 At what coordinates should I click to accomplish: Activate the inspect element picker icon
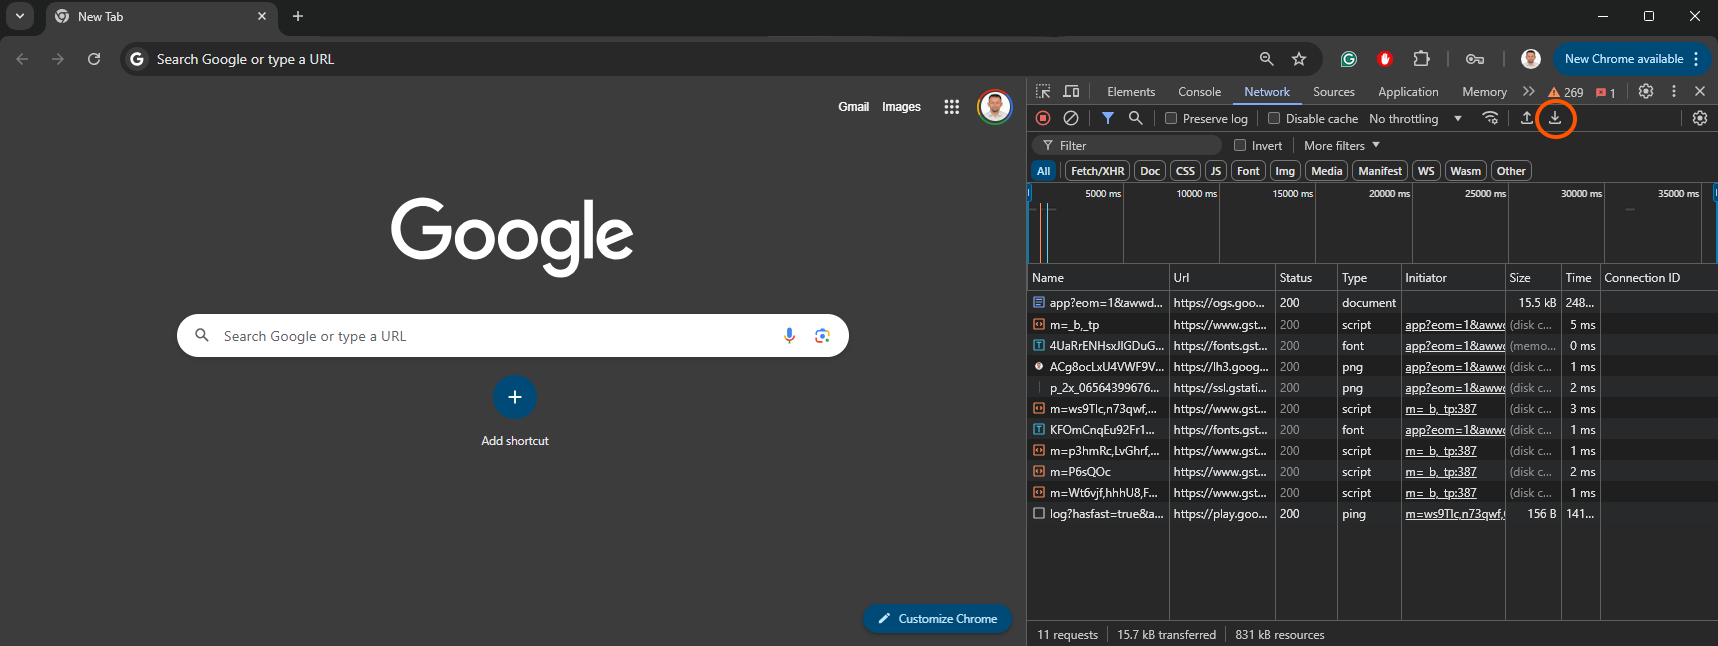click(x=1043, y=91)
